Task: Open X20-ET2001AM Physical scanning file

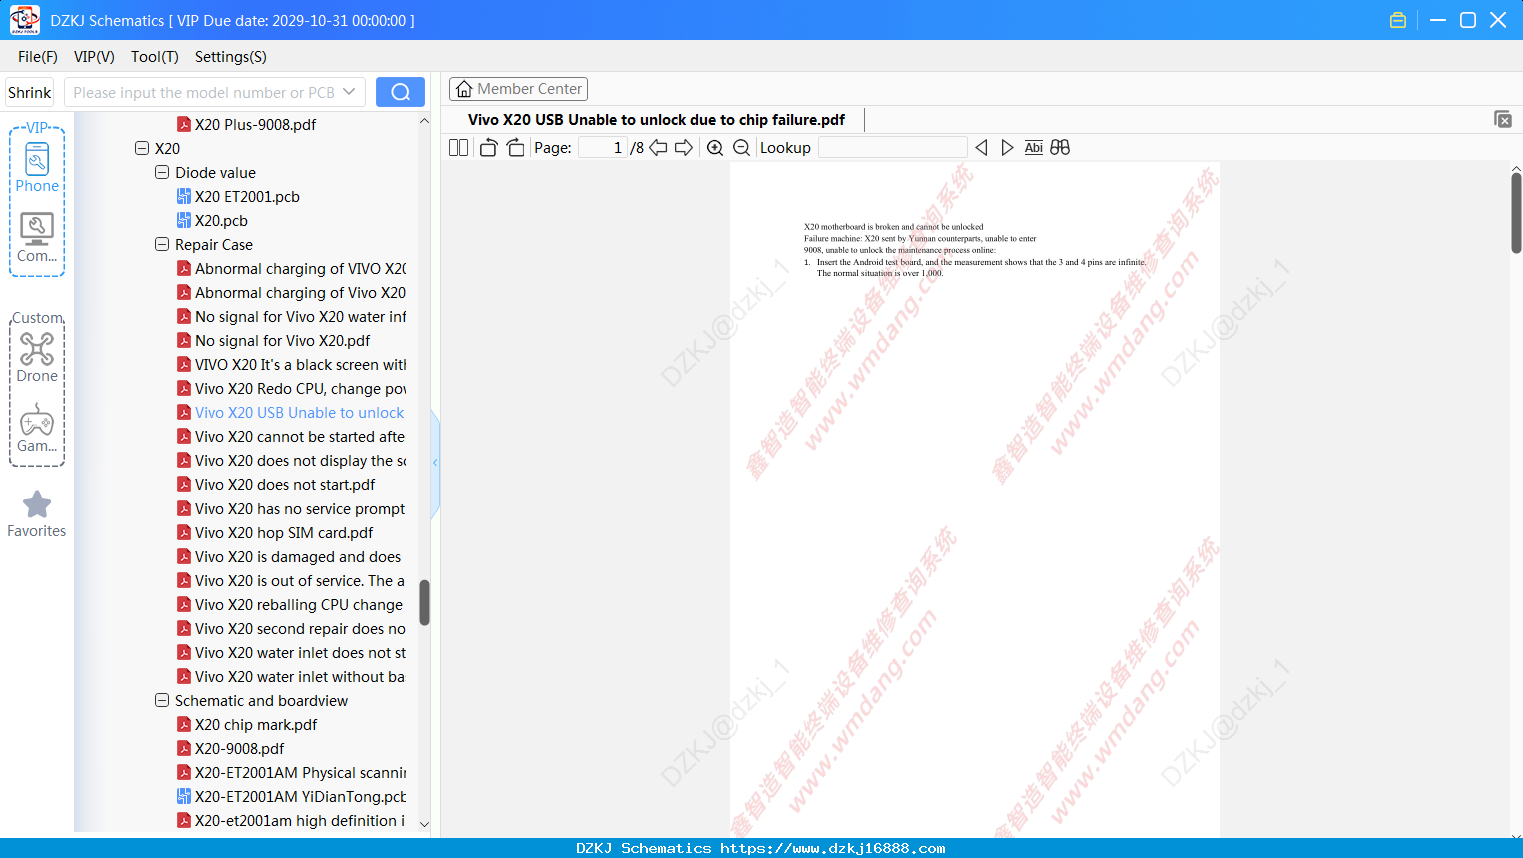Action: pyautogui.click(x=300, y=772)
